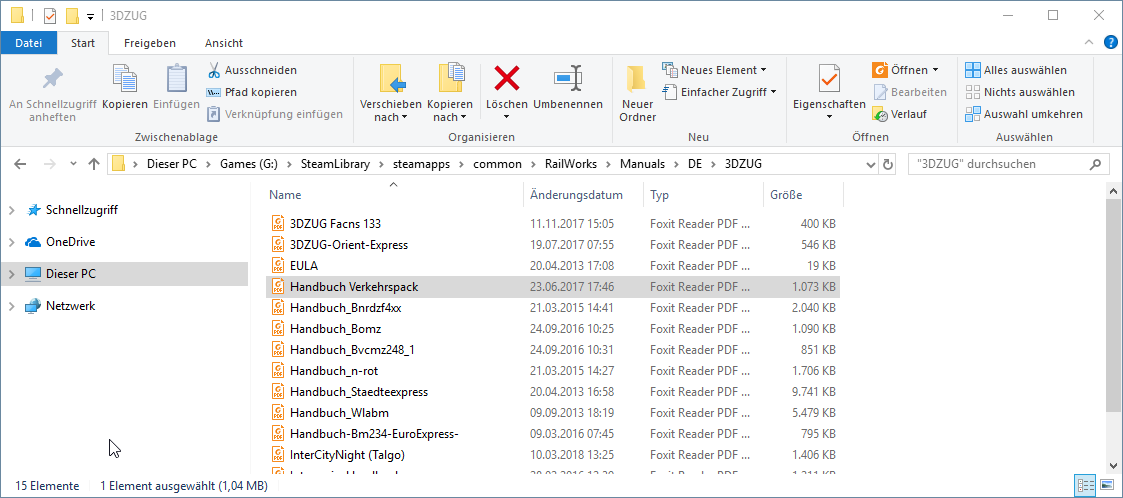Image resolution: width=1123 pixels, height=498 pixels.
Task: Click the PDF icon of Handbuch_Staedteexpress
Action: coord(279,391)
